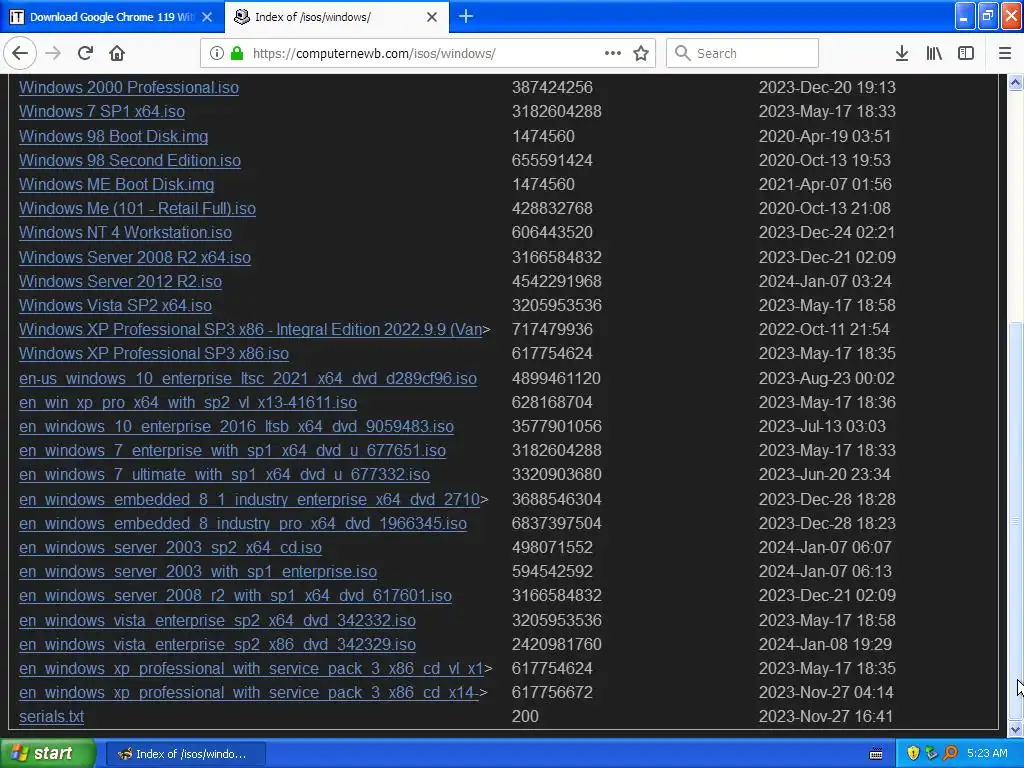The image size is (1024, 768).
Task: Download Windows 98 Second Edition.iso
Action: [130, 161]
